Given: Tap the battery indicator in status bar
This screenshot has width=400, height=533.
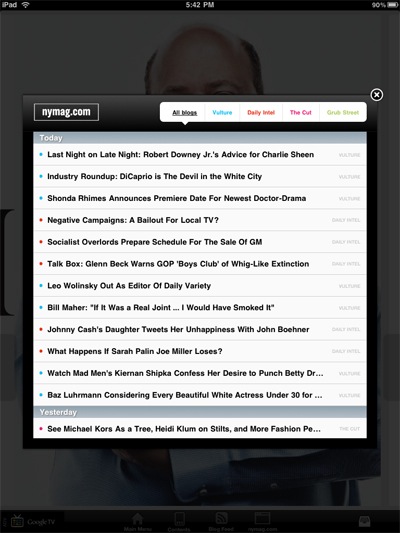Looking at the screenshot, I should click(393, 5).
